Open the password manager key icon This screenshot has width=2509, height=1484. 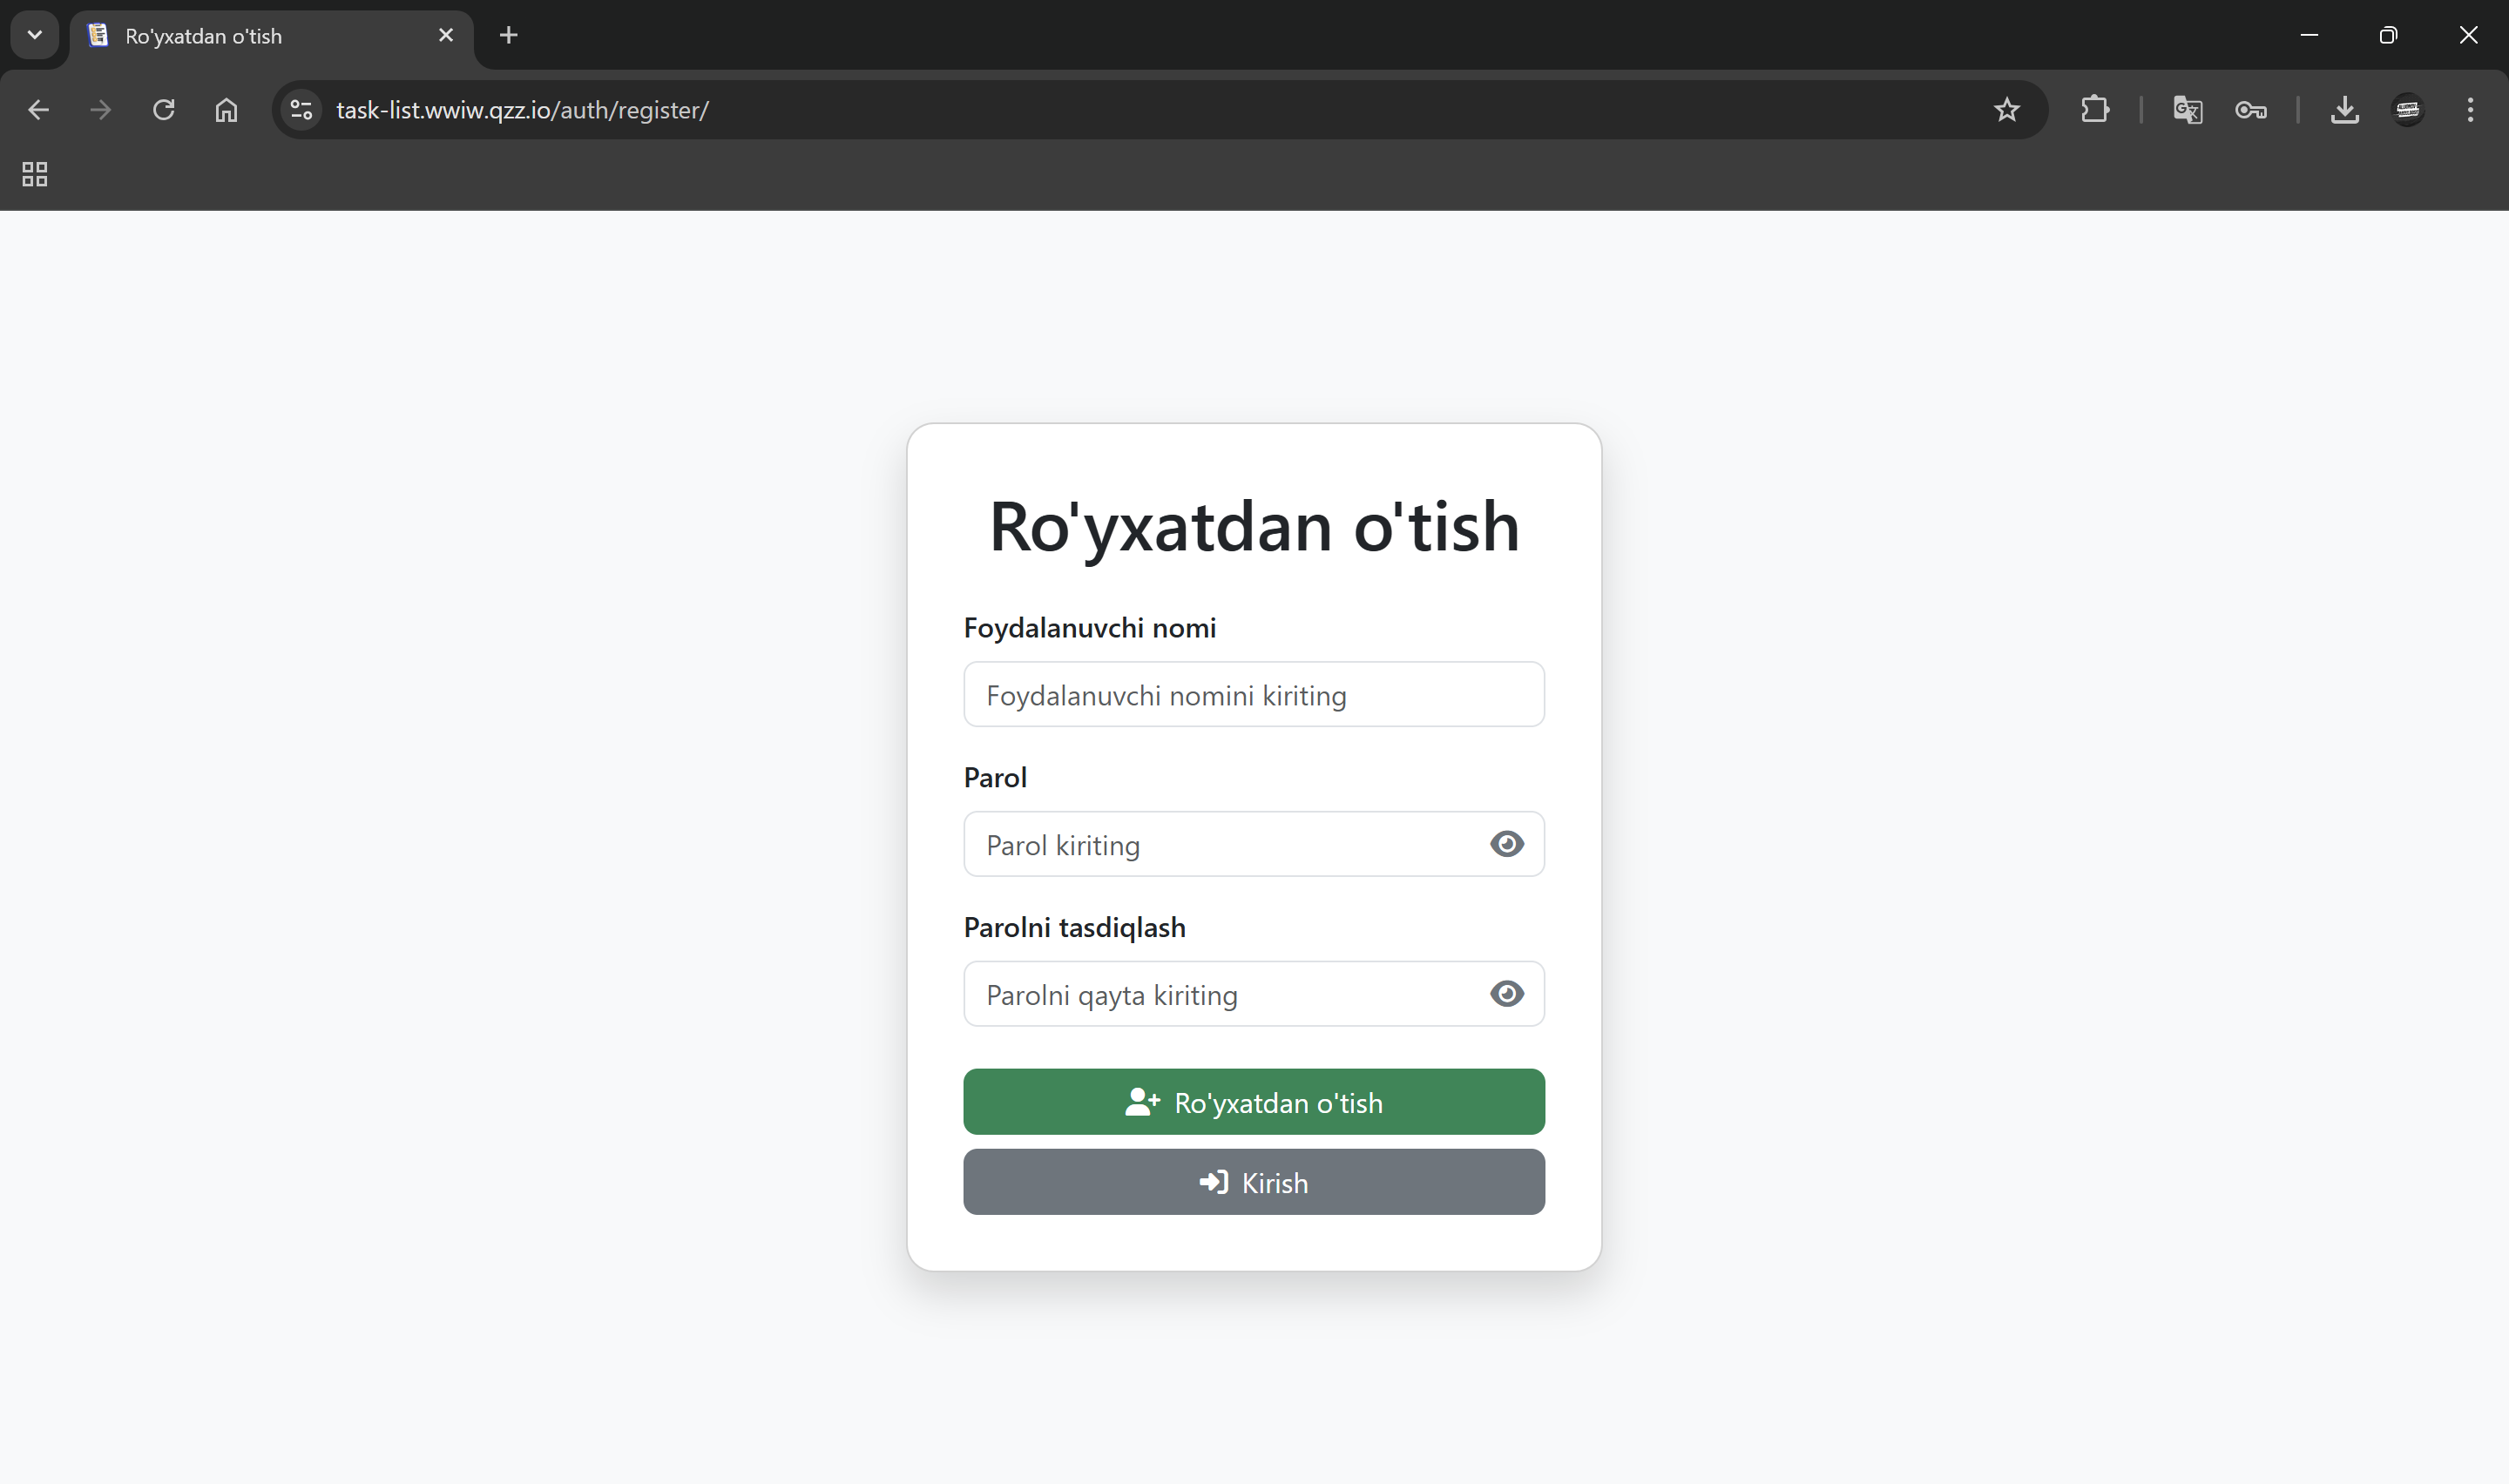[x=2250, y=110]
